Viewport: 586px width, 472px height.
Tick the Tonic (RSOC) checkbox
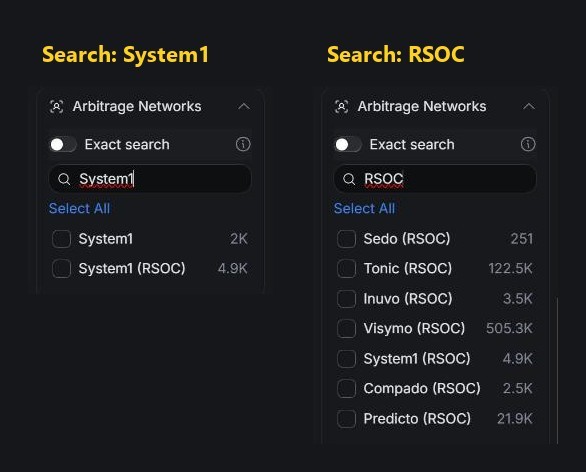(x=346, y=269)
